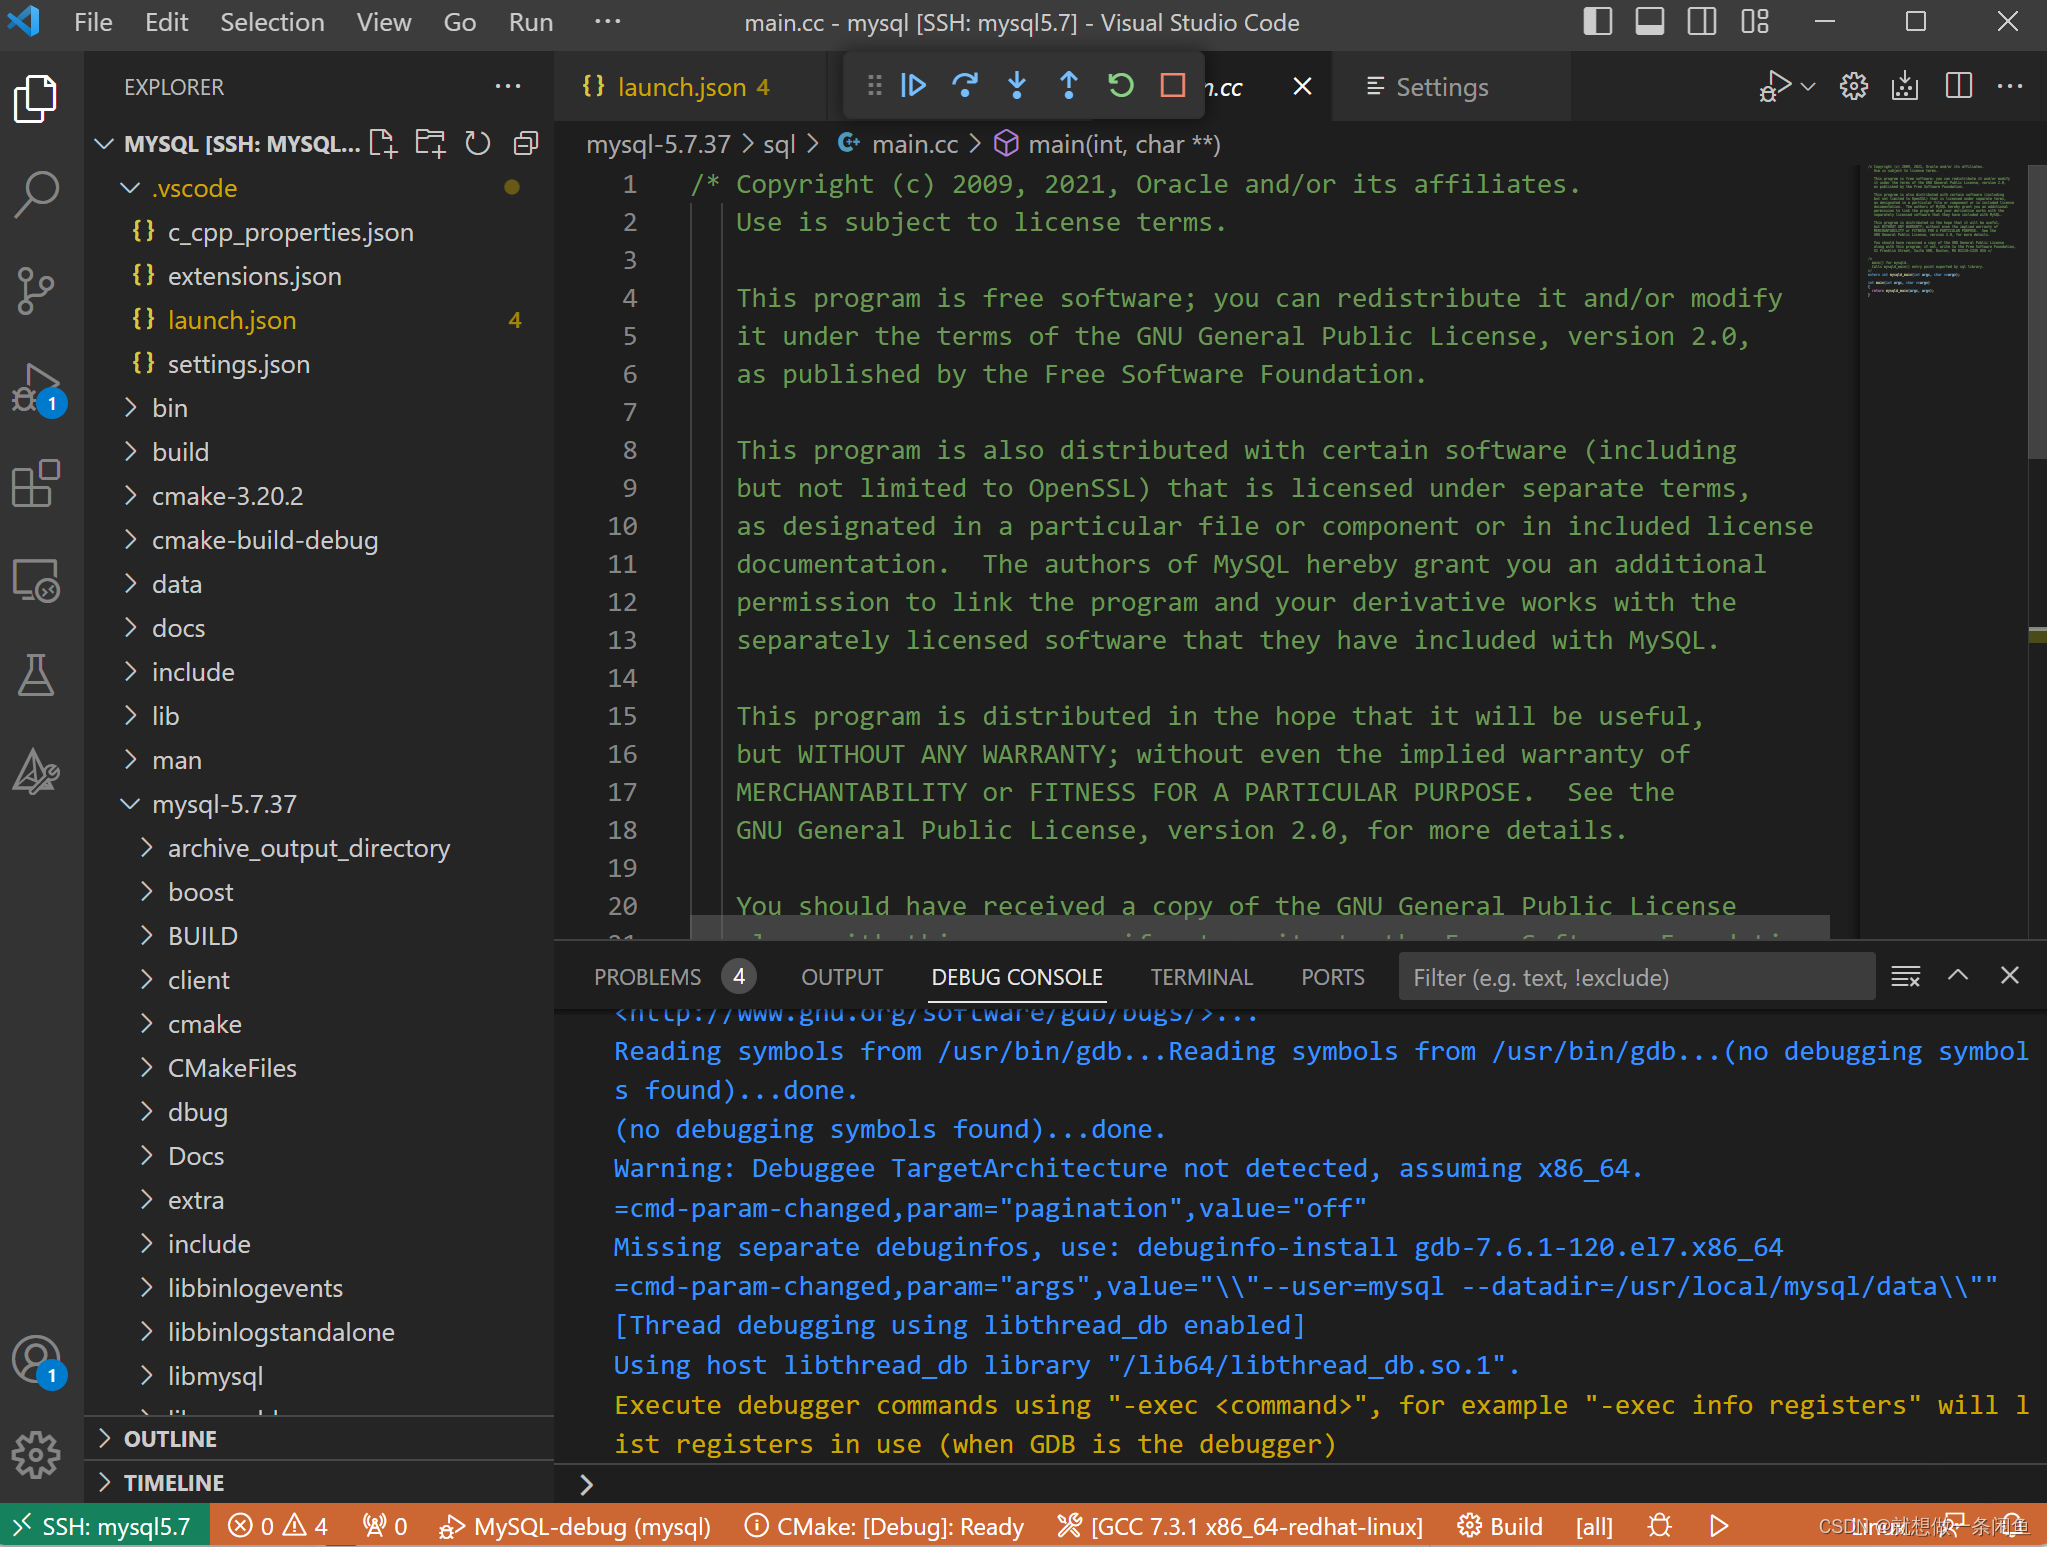The width and height of the screenshot is (2047, 1547).
Task: Open the Source Control view
Action: click(x=36, y=291)
